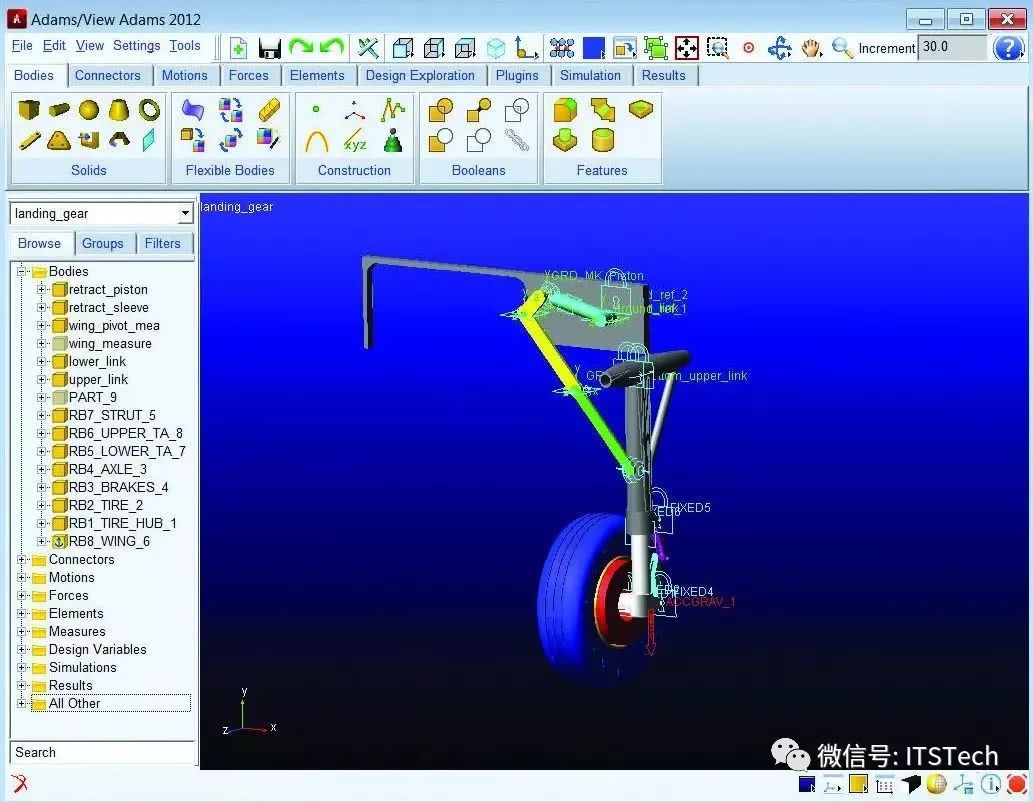Click the blue background color toolbar icon
The height and width of the screenshot is (802, 1033).
pyautogui.click(x=594, y=48)
